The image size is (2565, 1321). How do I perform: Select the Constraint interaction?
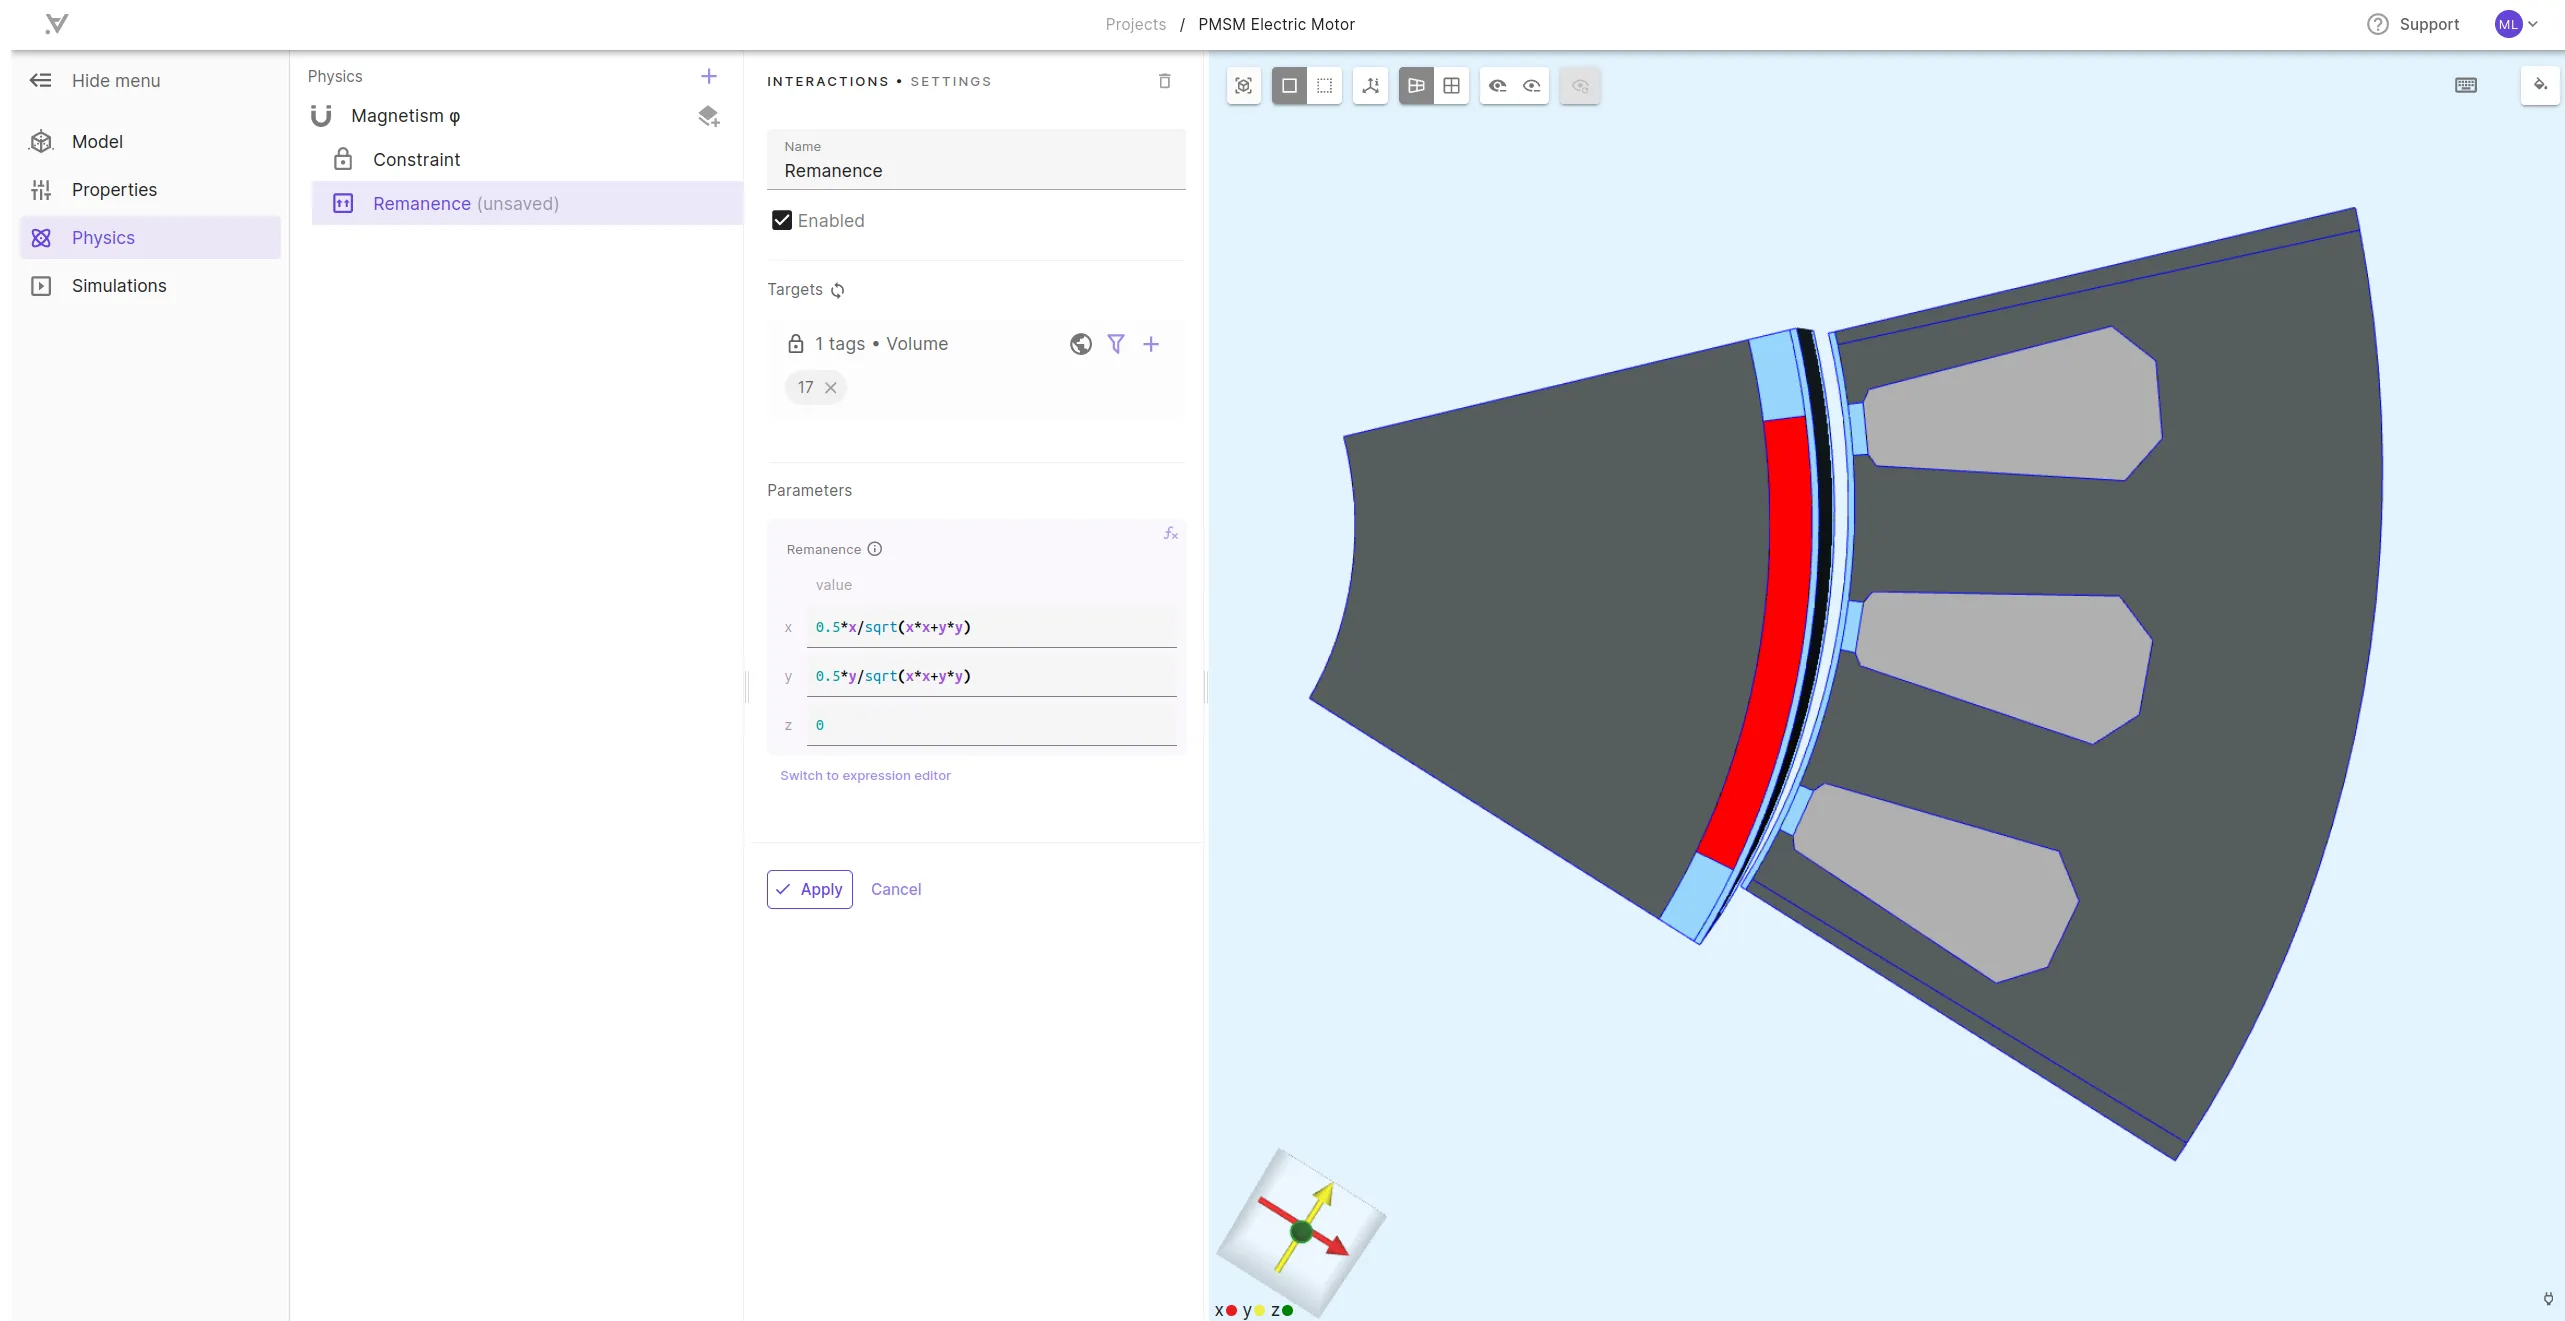pos(527,160)
